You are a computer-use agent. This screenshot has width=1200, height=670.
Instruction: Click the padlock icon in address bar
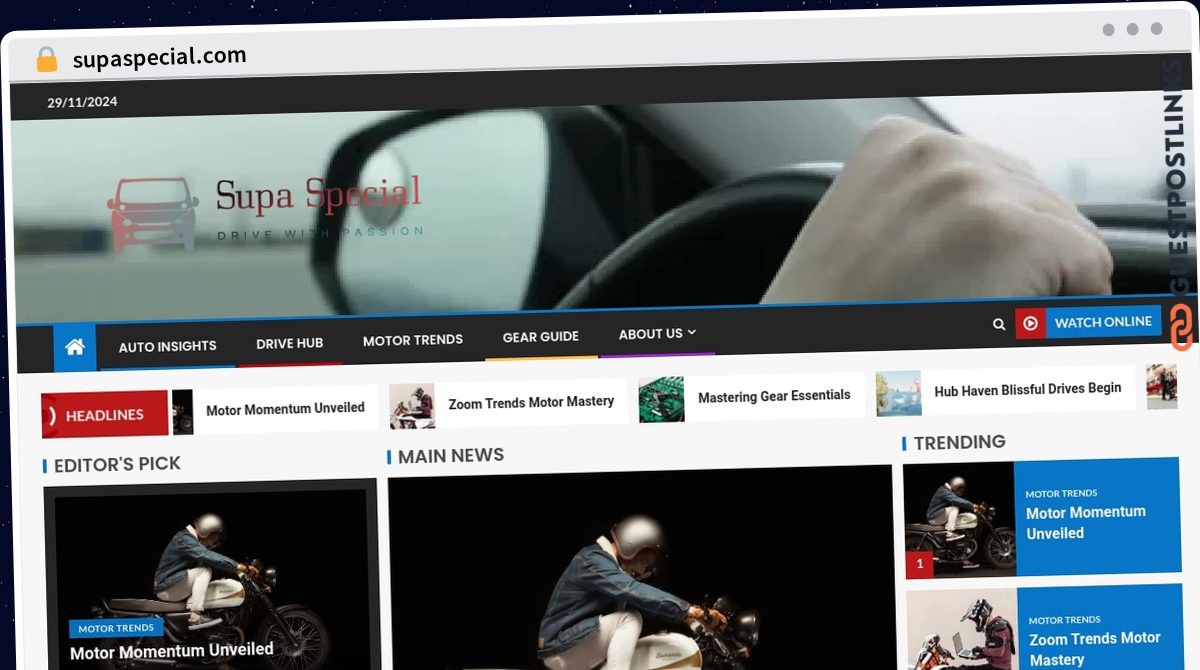46,60
